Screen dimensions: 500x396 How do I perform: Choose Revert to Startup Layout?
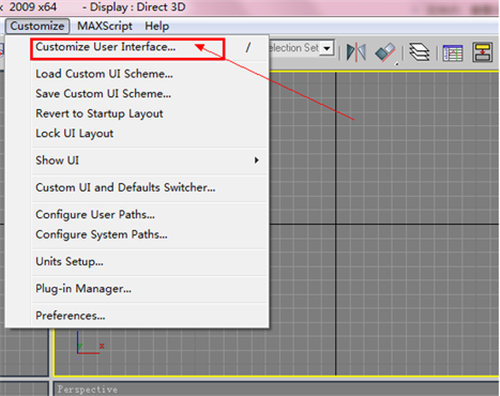point(99,114)
